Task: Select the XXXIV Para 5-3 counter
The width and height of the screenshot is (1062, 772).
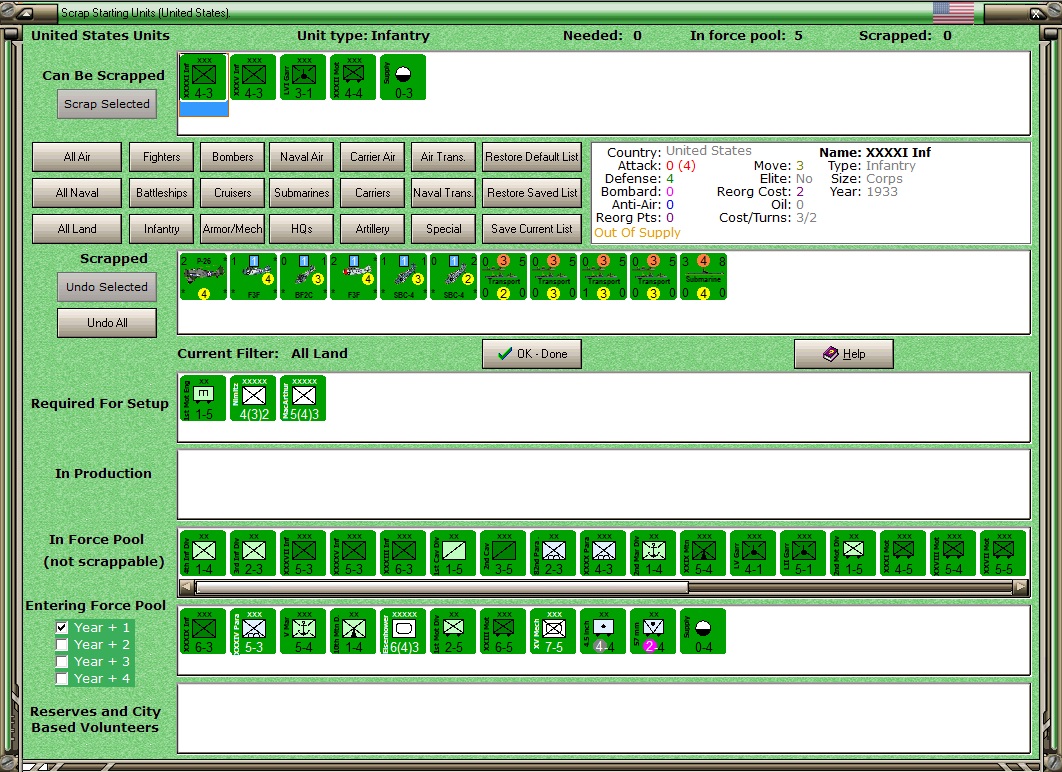Action: pos(253,631)
